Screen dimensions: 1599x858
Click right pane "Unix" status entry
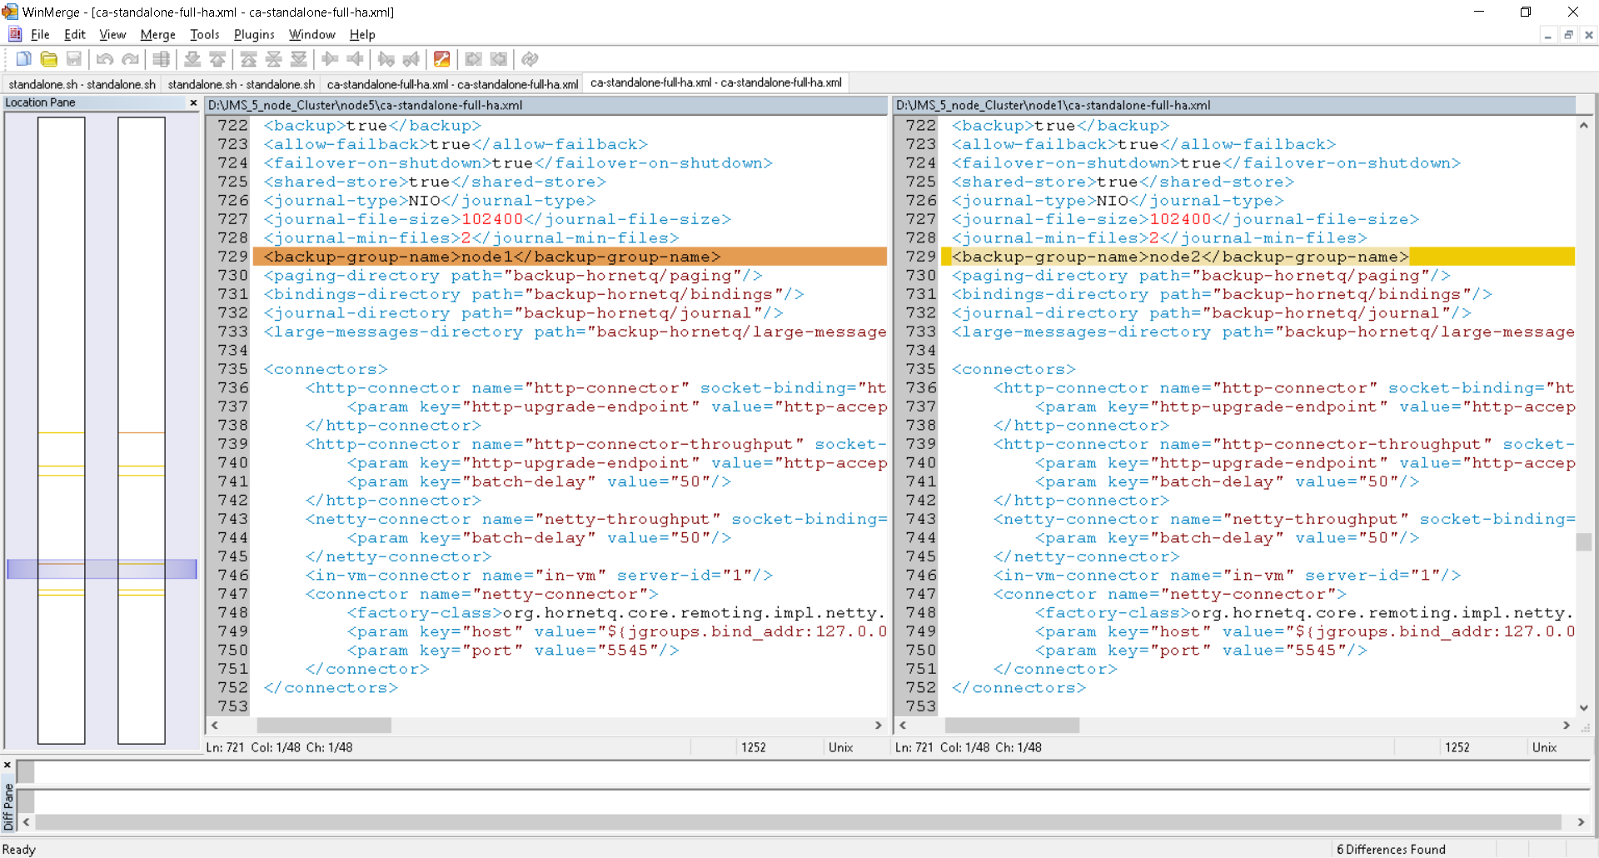pos(1545,748)
